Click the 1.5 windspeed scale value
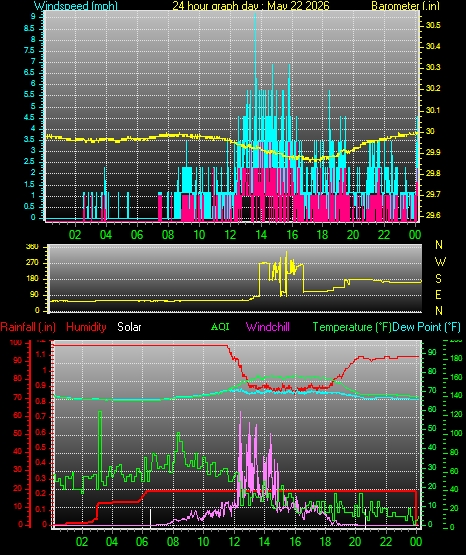This screenshot has height=555, width=466. tap(29, 184)
